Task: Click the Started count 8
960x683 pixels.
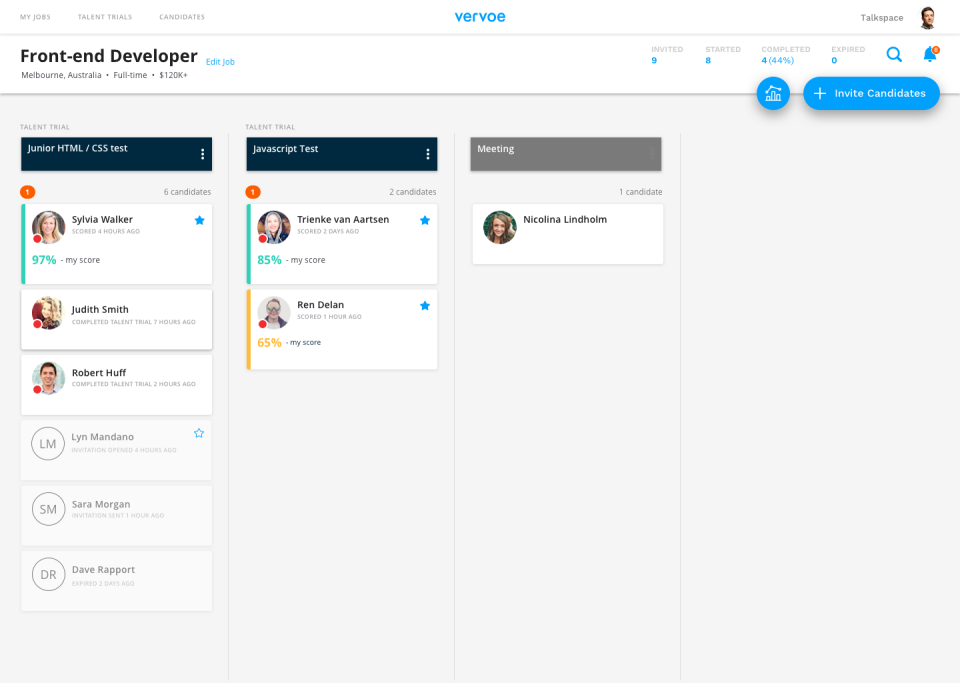Action: (708, 61)
